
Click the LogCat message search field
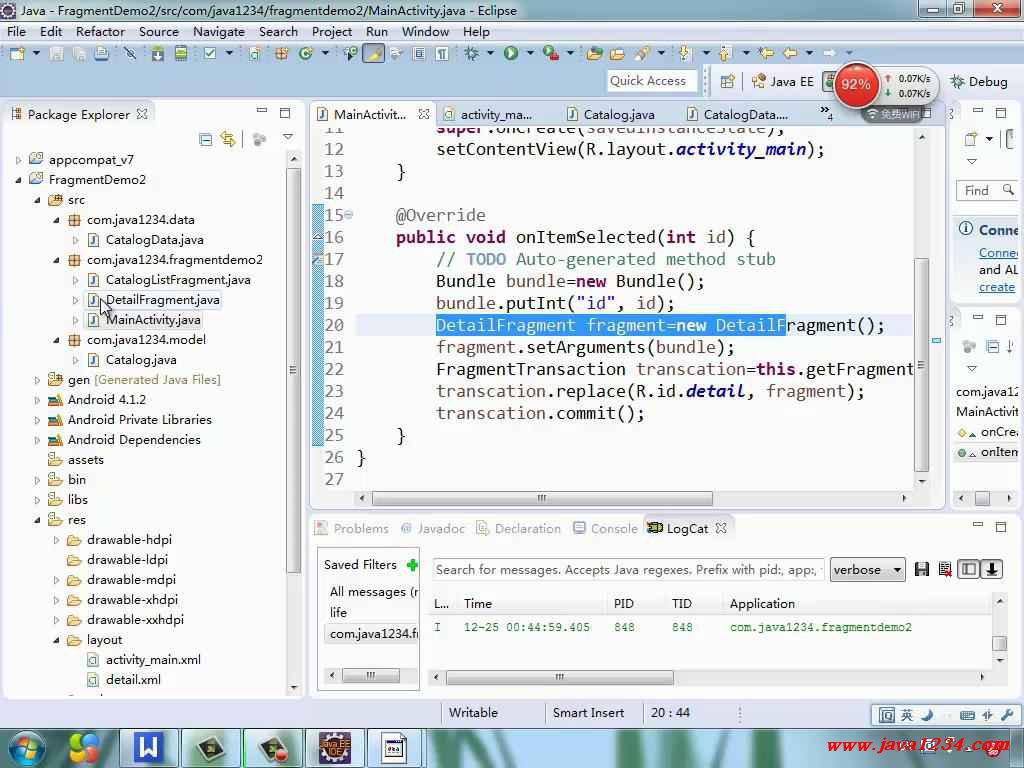[x=628, y=570]
